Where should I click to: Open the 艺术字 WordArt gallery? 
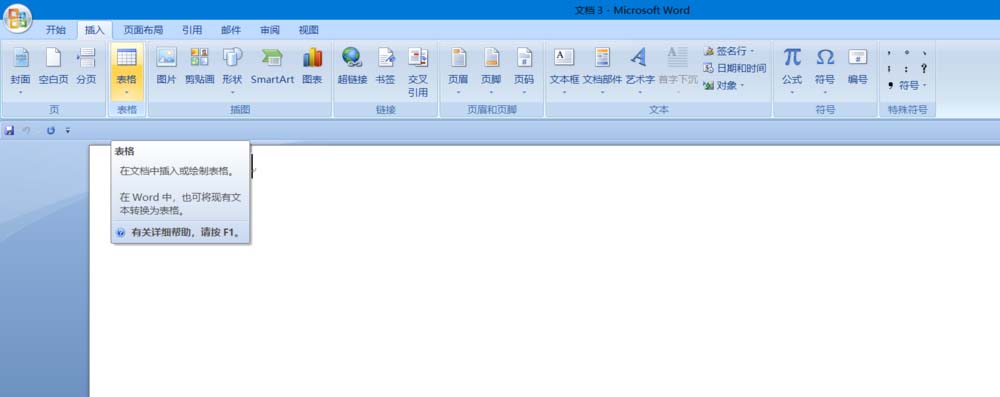coord(640,70)
